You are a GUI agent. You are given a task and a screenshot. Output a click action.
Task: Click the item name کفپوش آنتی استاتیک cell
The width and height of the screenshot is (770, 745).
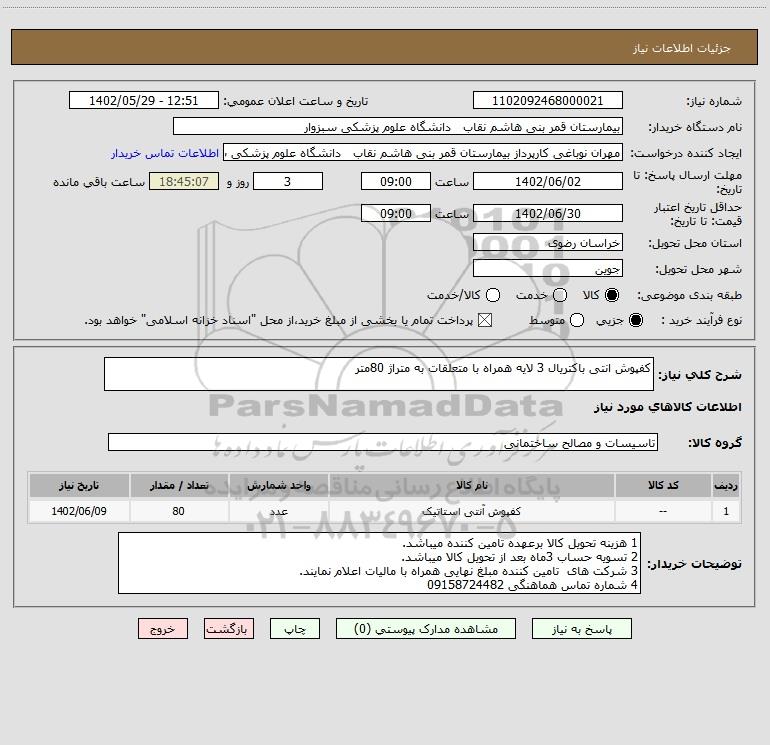(471, 511)
